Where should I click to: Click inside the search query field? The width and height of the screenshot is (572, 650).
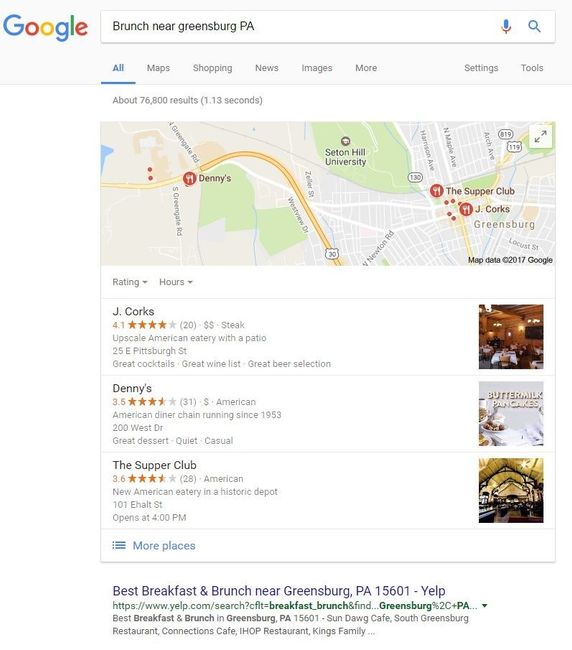[x=298, y=27]
